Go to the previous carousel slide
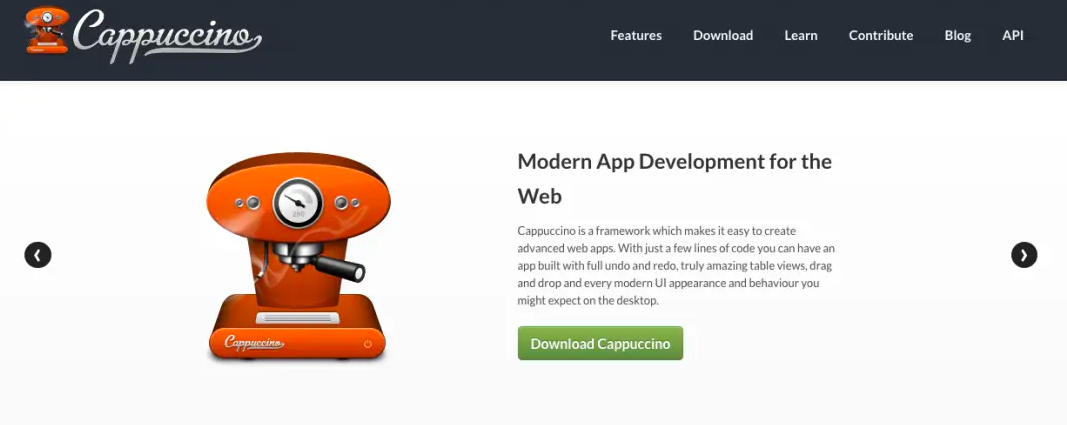 38,255
